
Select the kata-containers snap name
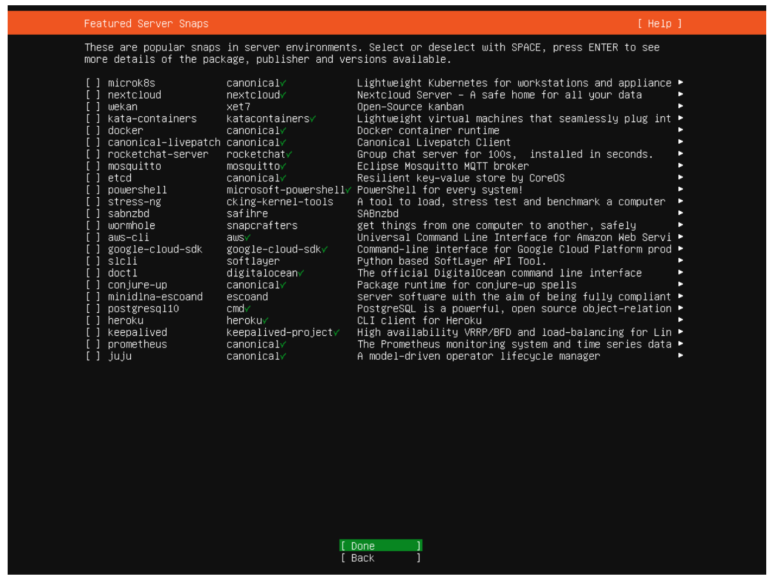pos(152,119)
